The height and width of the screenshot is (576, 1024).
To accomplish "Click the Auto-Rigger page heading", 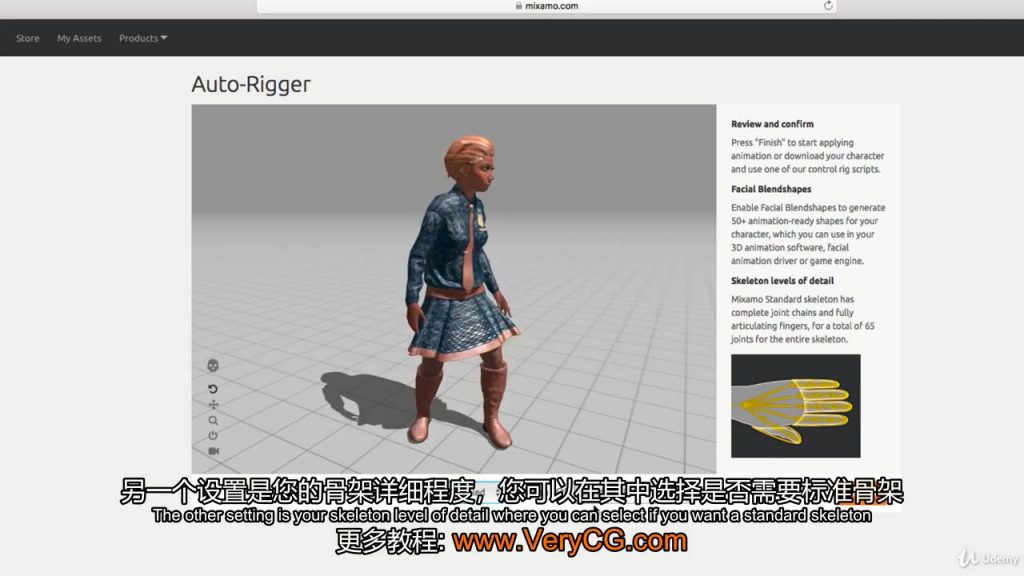I will (x=251, y=84).
